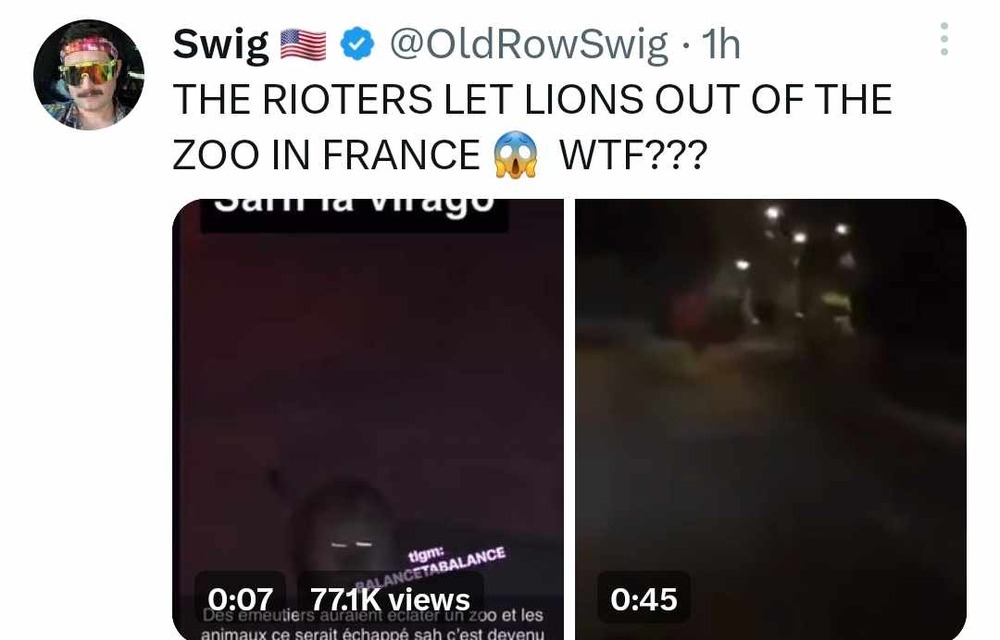Open the @OldRowSwig handle link
1000x640 pixels.
(529, 45)
